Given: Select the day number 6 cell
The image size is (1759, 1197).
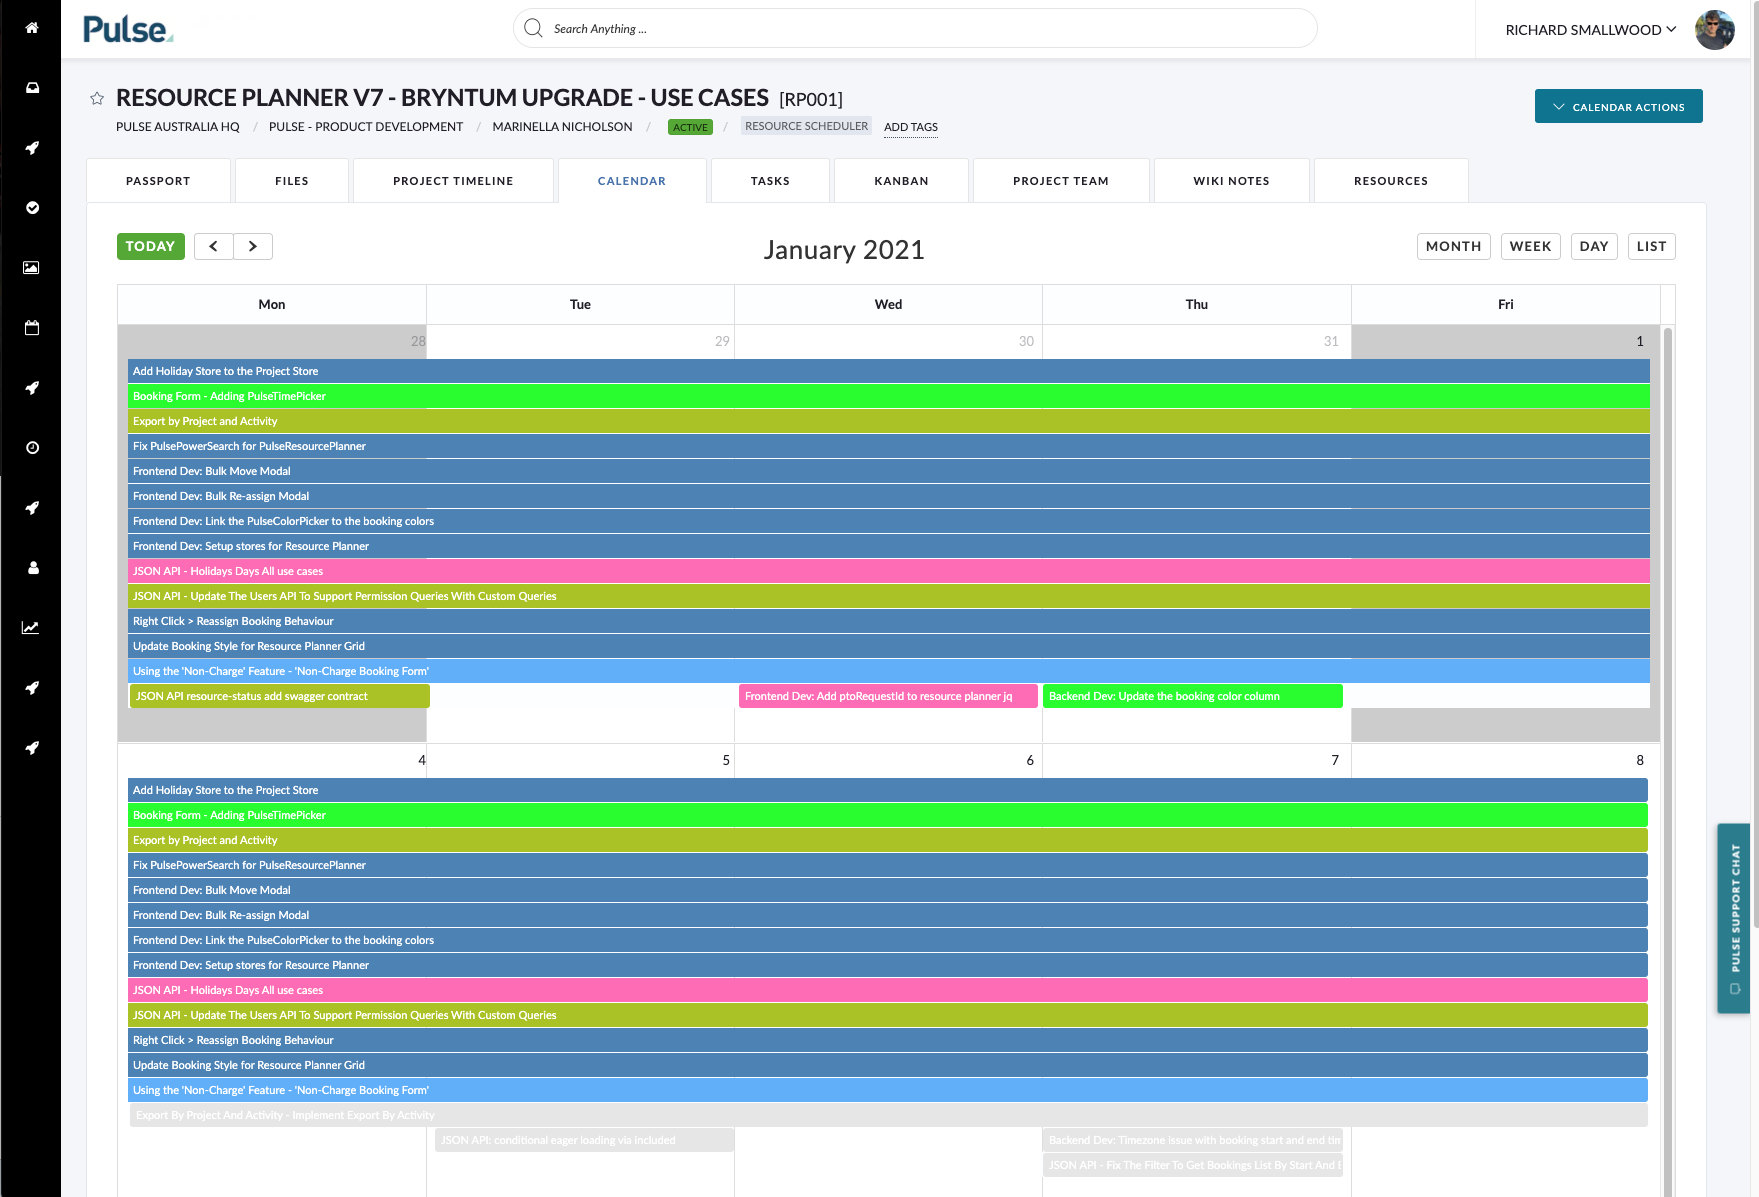Looking at the screenshot, I should coord(1030,760).
